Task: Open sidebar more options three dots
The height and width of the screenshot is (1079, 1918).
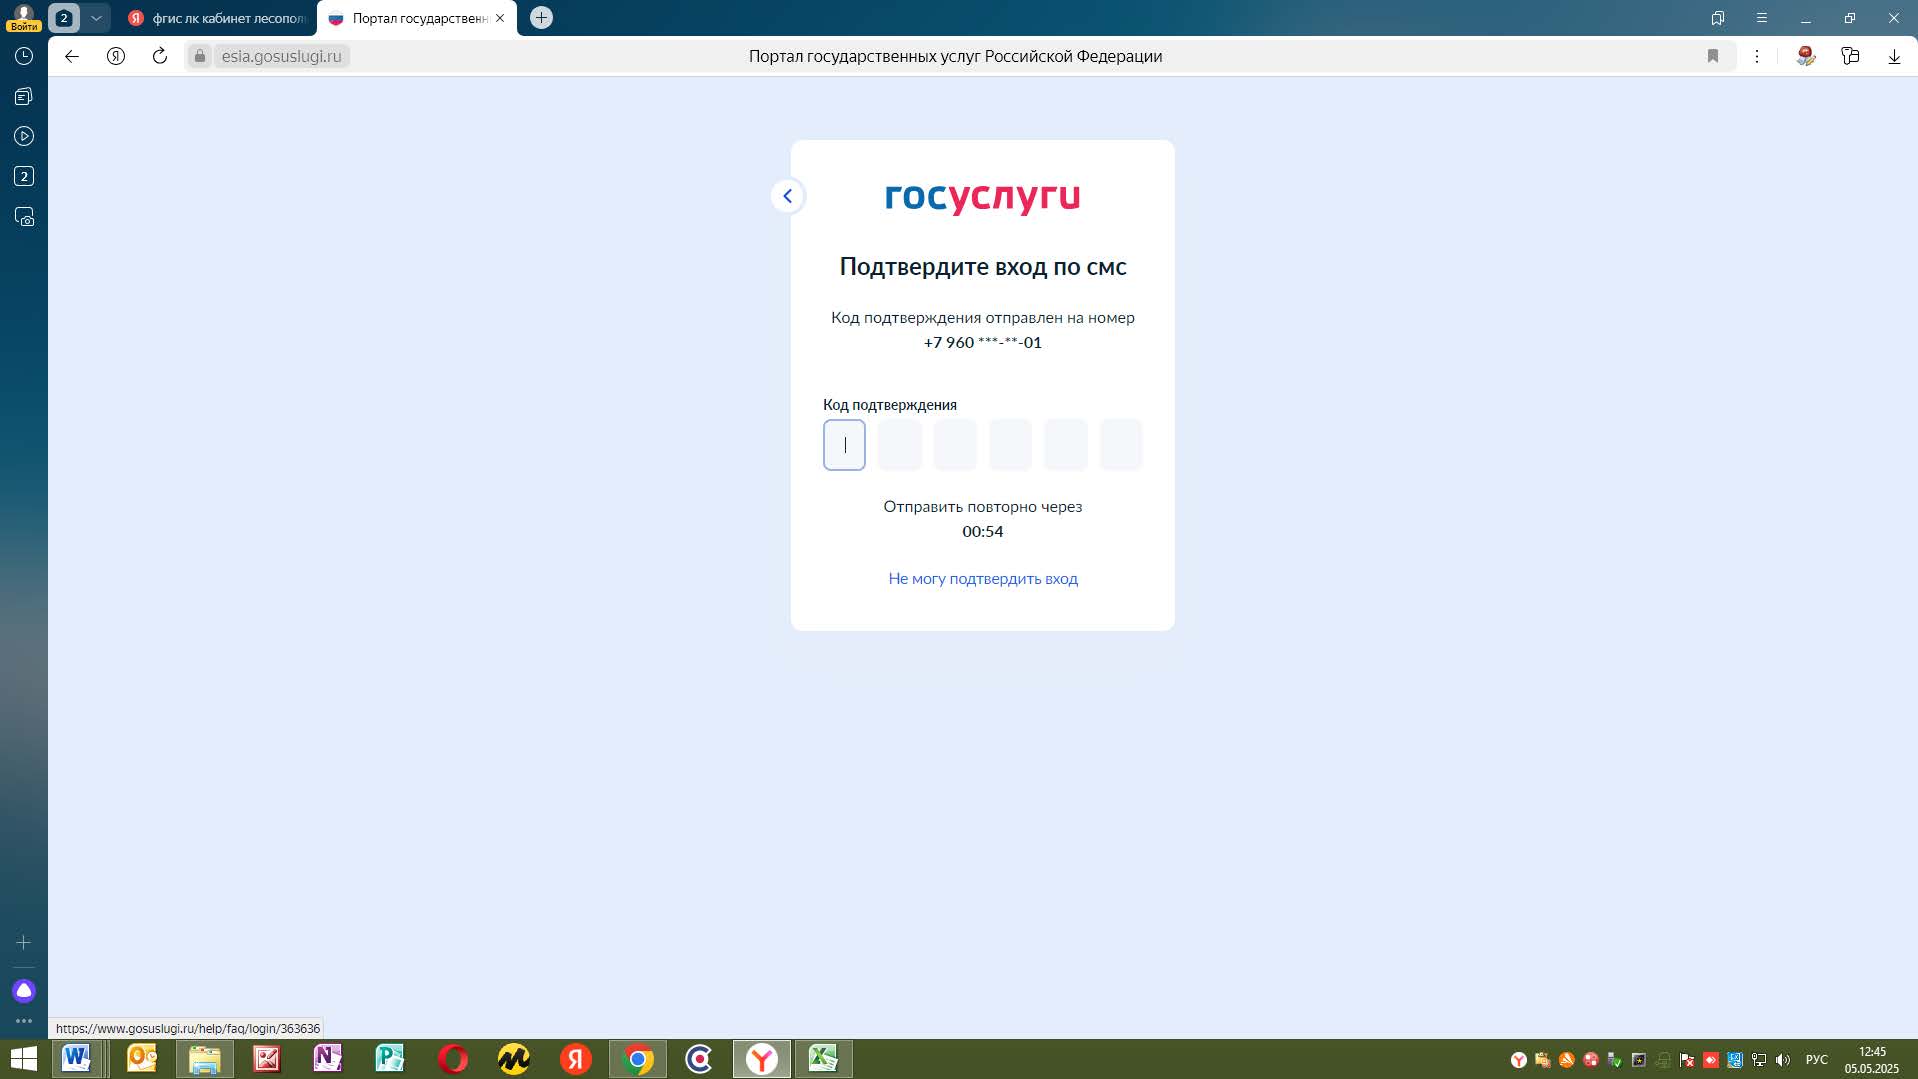Action: (24, 1021)
